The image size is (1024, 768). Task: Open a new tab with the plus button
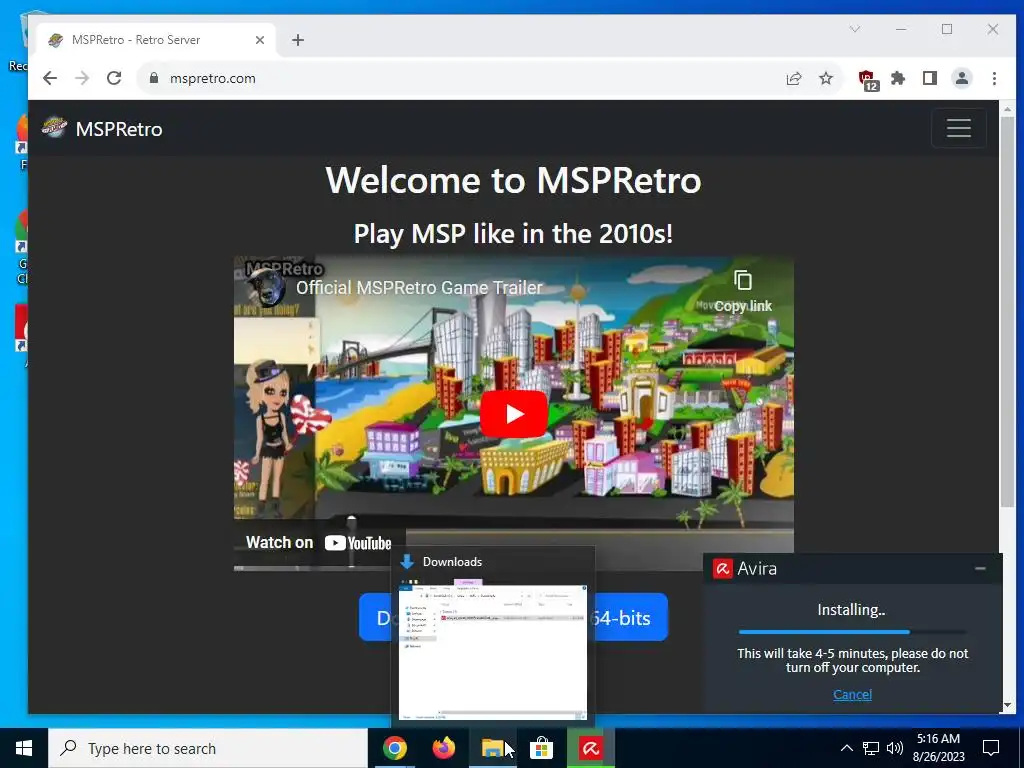click(298, 40)
